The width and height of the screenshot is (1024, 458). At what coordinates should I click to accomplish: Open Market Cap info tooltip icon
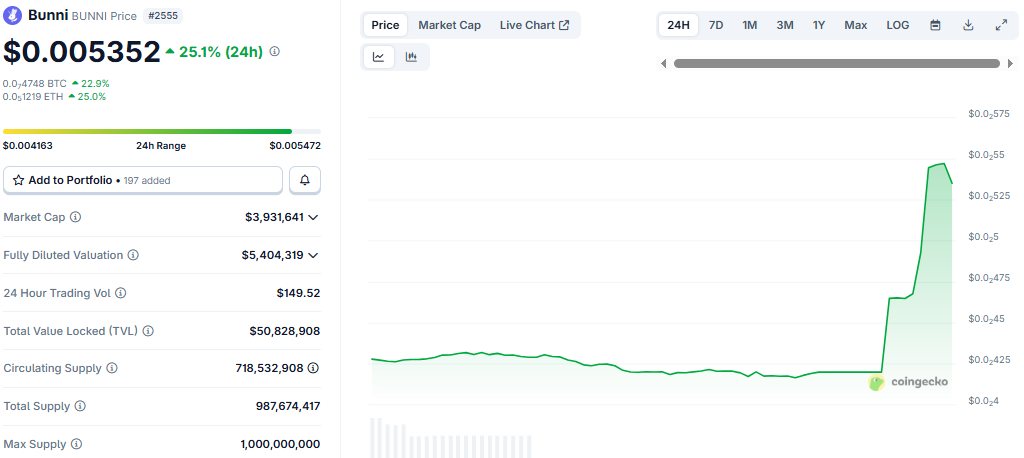click(76, 217)
